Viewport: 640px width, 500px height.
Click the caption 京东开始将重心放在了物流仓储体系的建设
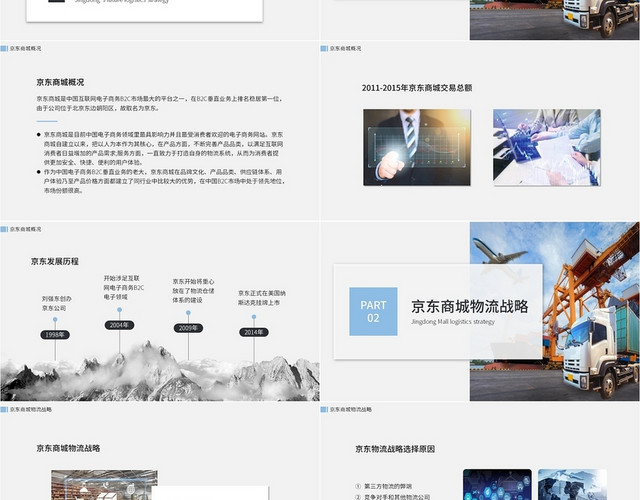(193, 291)
